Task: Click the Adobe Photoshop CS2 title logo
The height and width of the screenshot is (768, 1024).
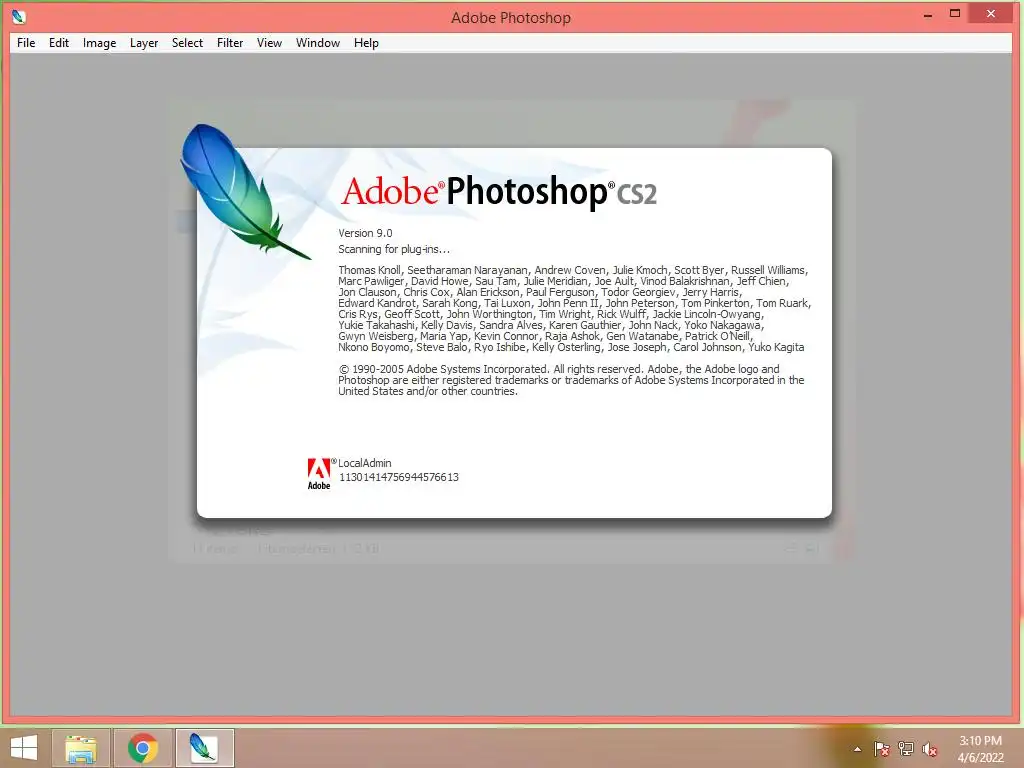Action: pyautogui.click(x=499, y=191)
